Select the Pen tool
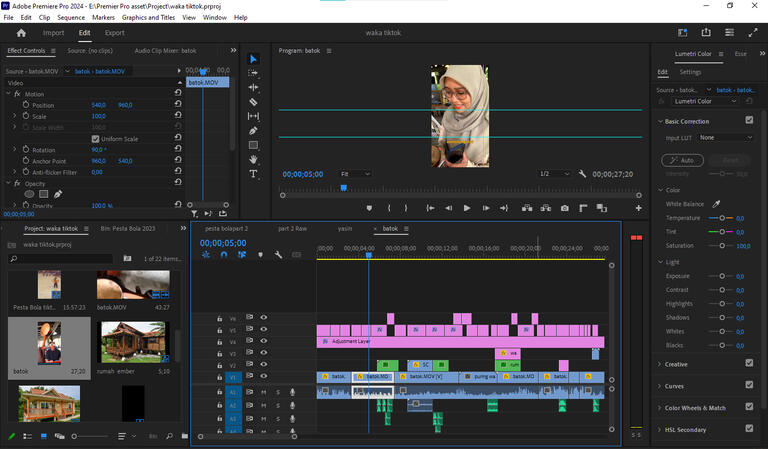The image size is (768, 449). tap(253, 130)
